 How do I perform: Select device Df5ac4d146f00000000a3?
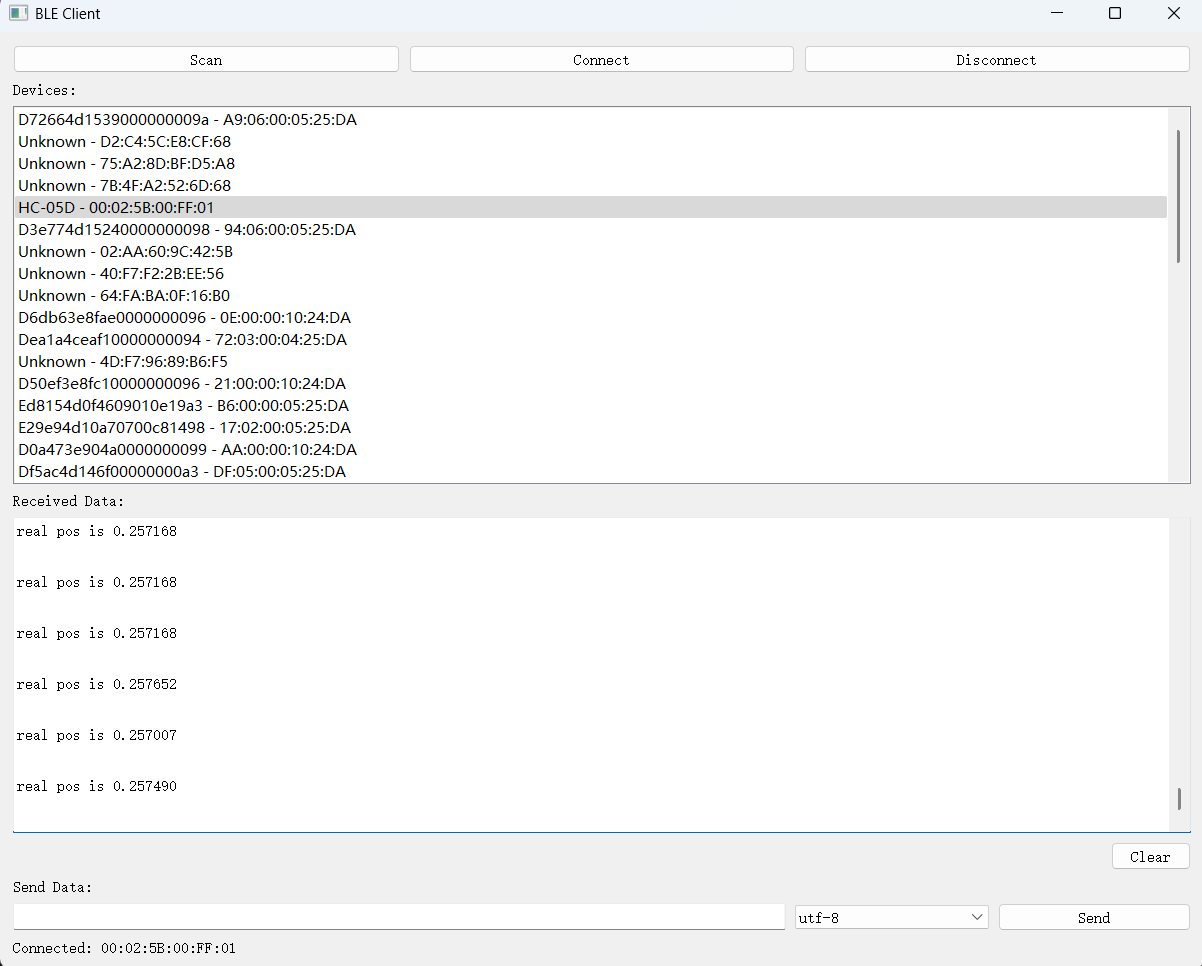point(592,471)
